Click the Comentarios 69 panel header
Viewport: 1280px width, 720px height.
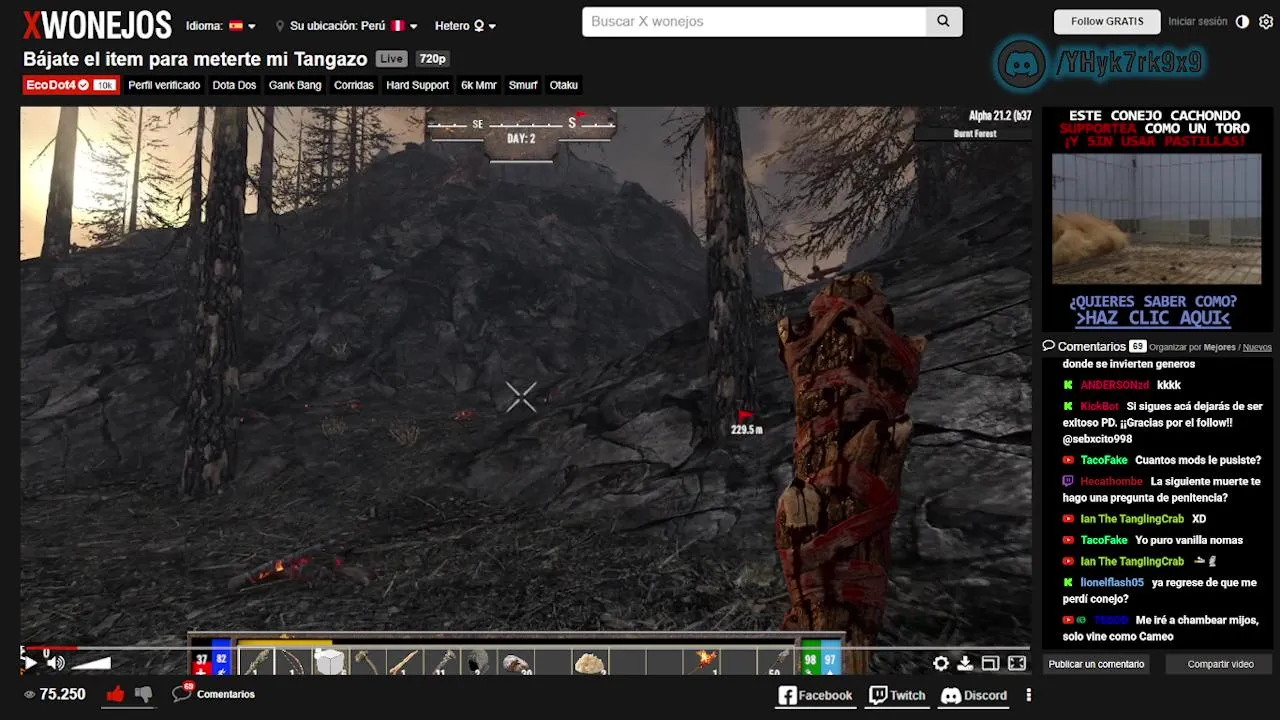[x=1093, y=346]
